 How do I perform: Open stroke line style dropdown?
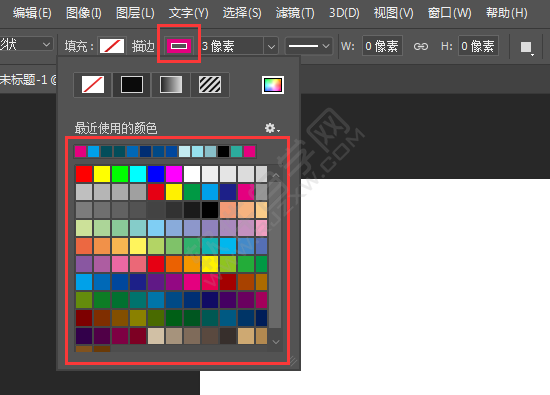tap(309, 46)
